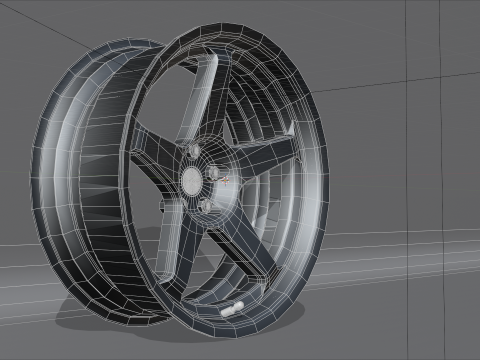
Task: Select the white valve stem on the rim
Action: click(x=232, y=309)
